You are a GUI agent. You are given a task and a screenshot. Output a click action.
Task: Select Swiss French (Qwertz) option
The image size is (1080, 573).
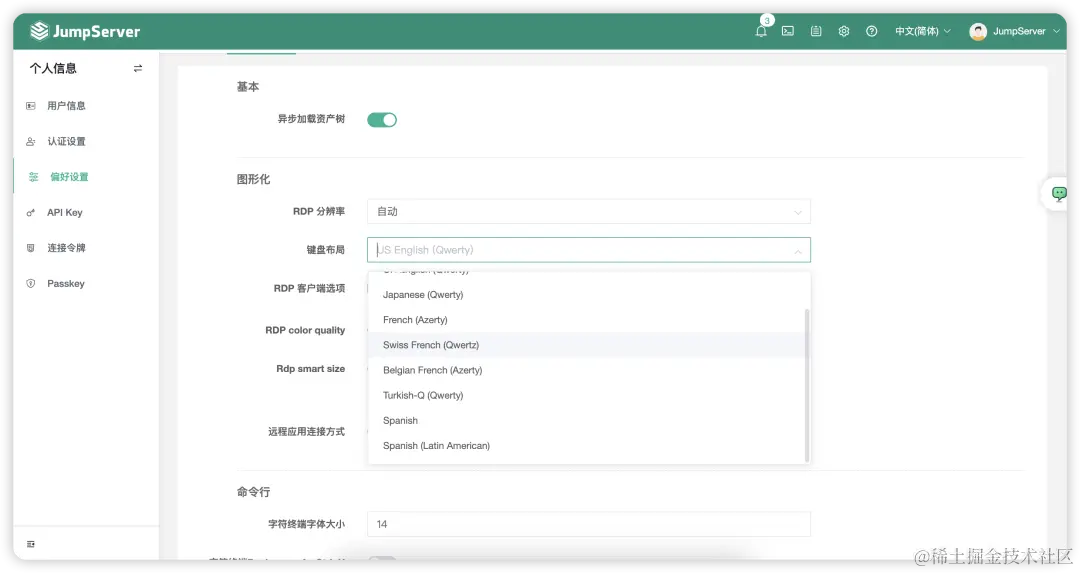pos(587,345)
